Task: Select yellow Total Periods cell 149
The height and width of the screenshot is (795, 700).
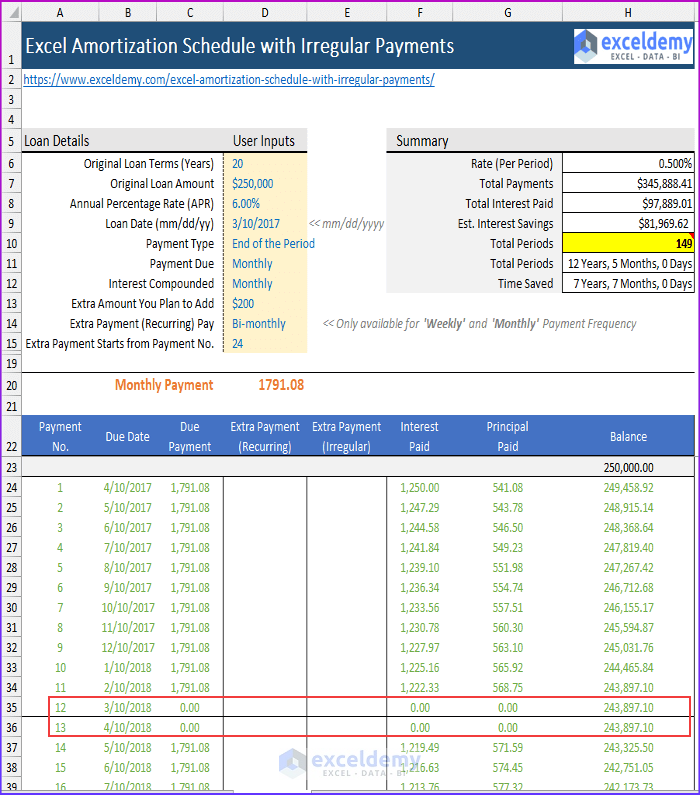Action: pyautogui.click(x=628, y=244)
